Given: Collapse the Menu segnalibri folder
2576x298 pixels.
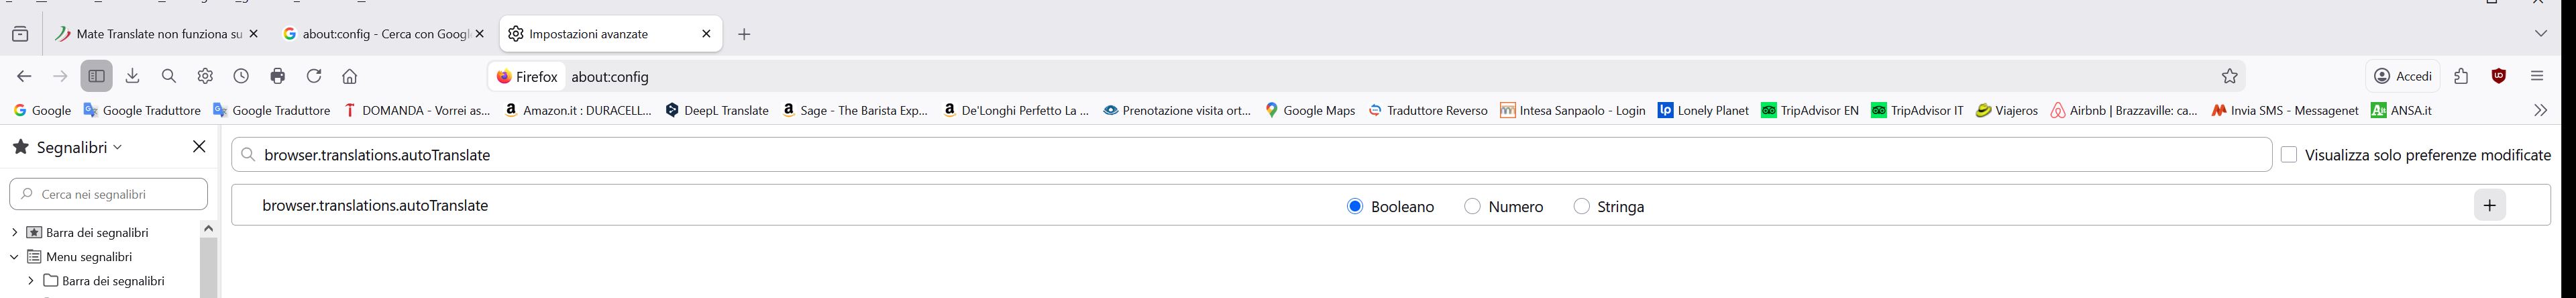Looking at the screenshot, I should 15,257.
